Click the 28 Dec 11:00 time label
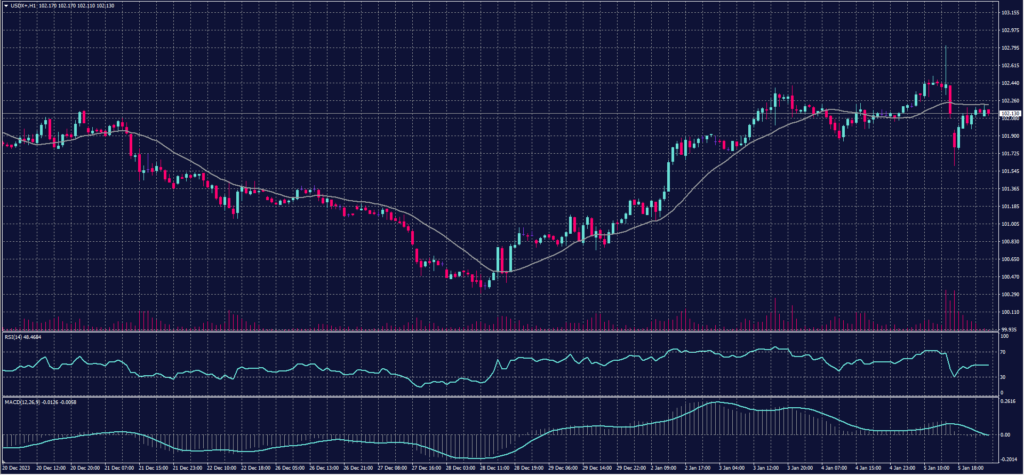The height and width of the screenshot is (475, 1024). pos(494,467)
